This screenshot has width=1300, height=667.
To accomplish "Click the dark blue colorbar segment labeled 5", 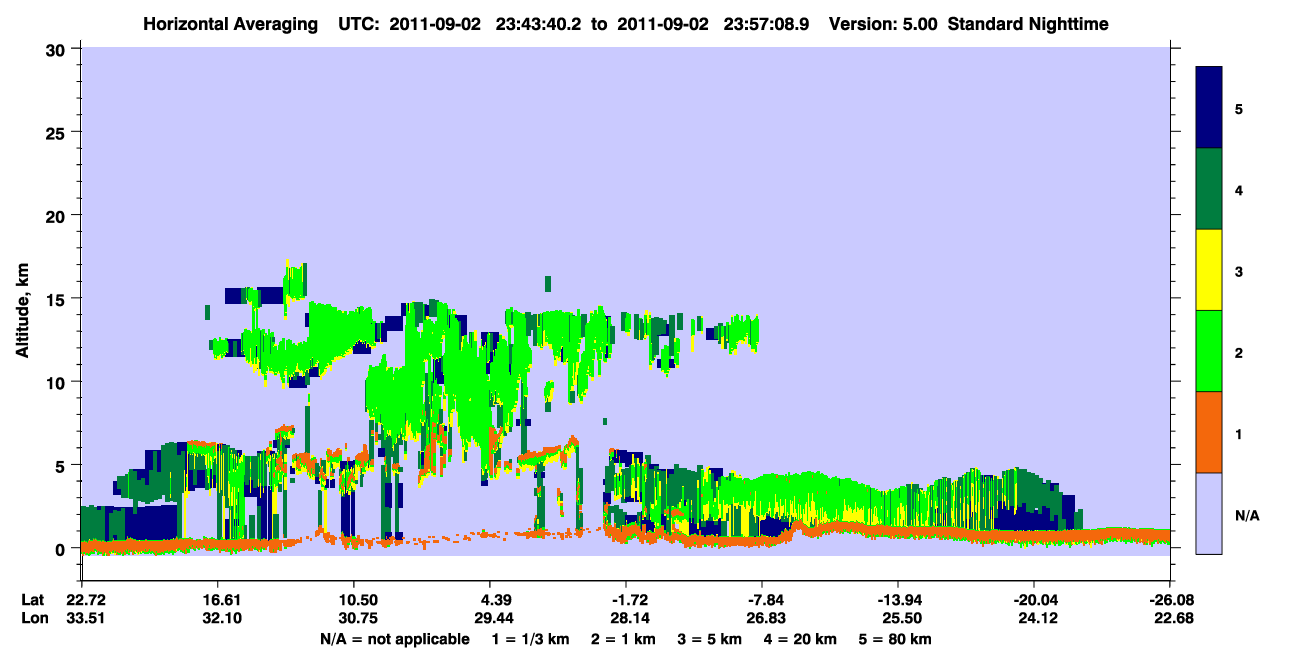I will coord(1209,107).
